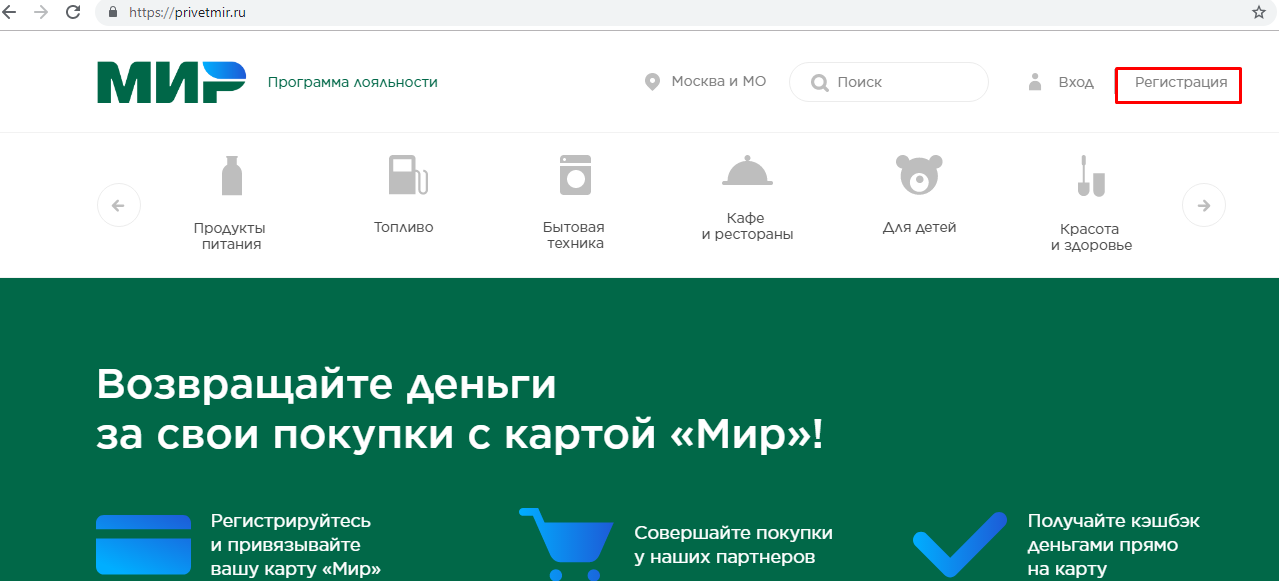Select the Продукты питания category
Screen dimensions: 1279x581
231,236
